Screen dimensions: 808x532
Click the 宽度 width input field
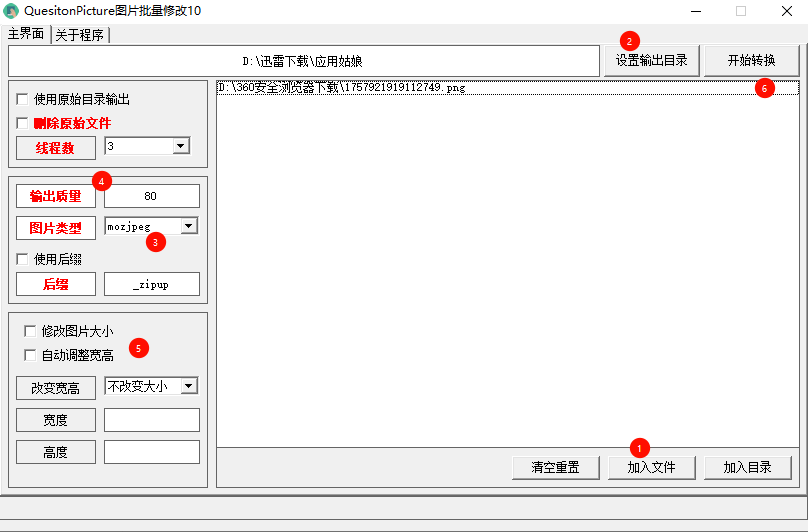151,420
